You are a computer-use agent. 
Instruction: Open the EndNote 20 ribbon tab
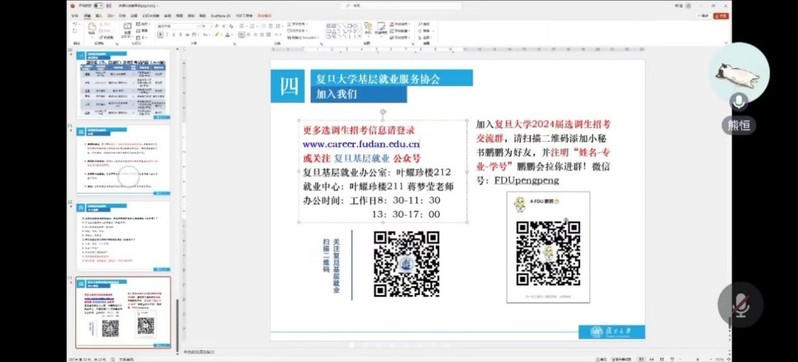tap(220, 16)
